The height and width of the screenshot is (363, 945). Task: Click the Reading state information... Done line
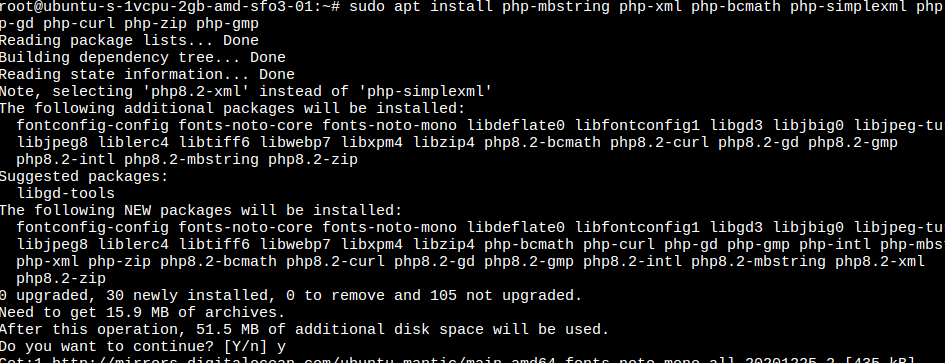pos(148,75)
